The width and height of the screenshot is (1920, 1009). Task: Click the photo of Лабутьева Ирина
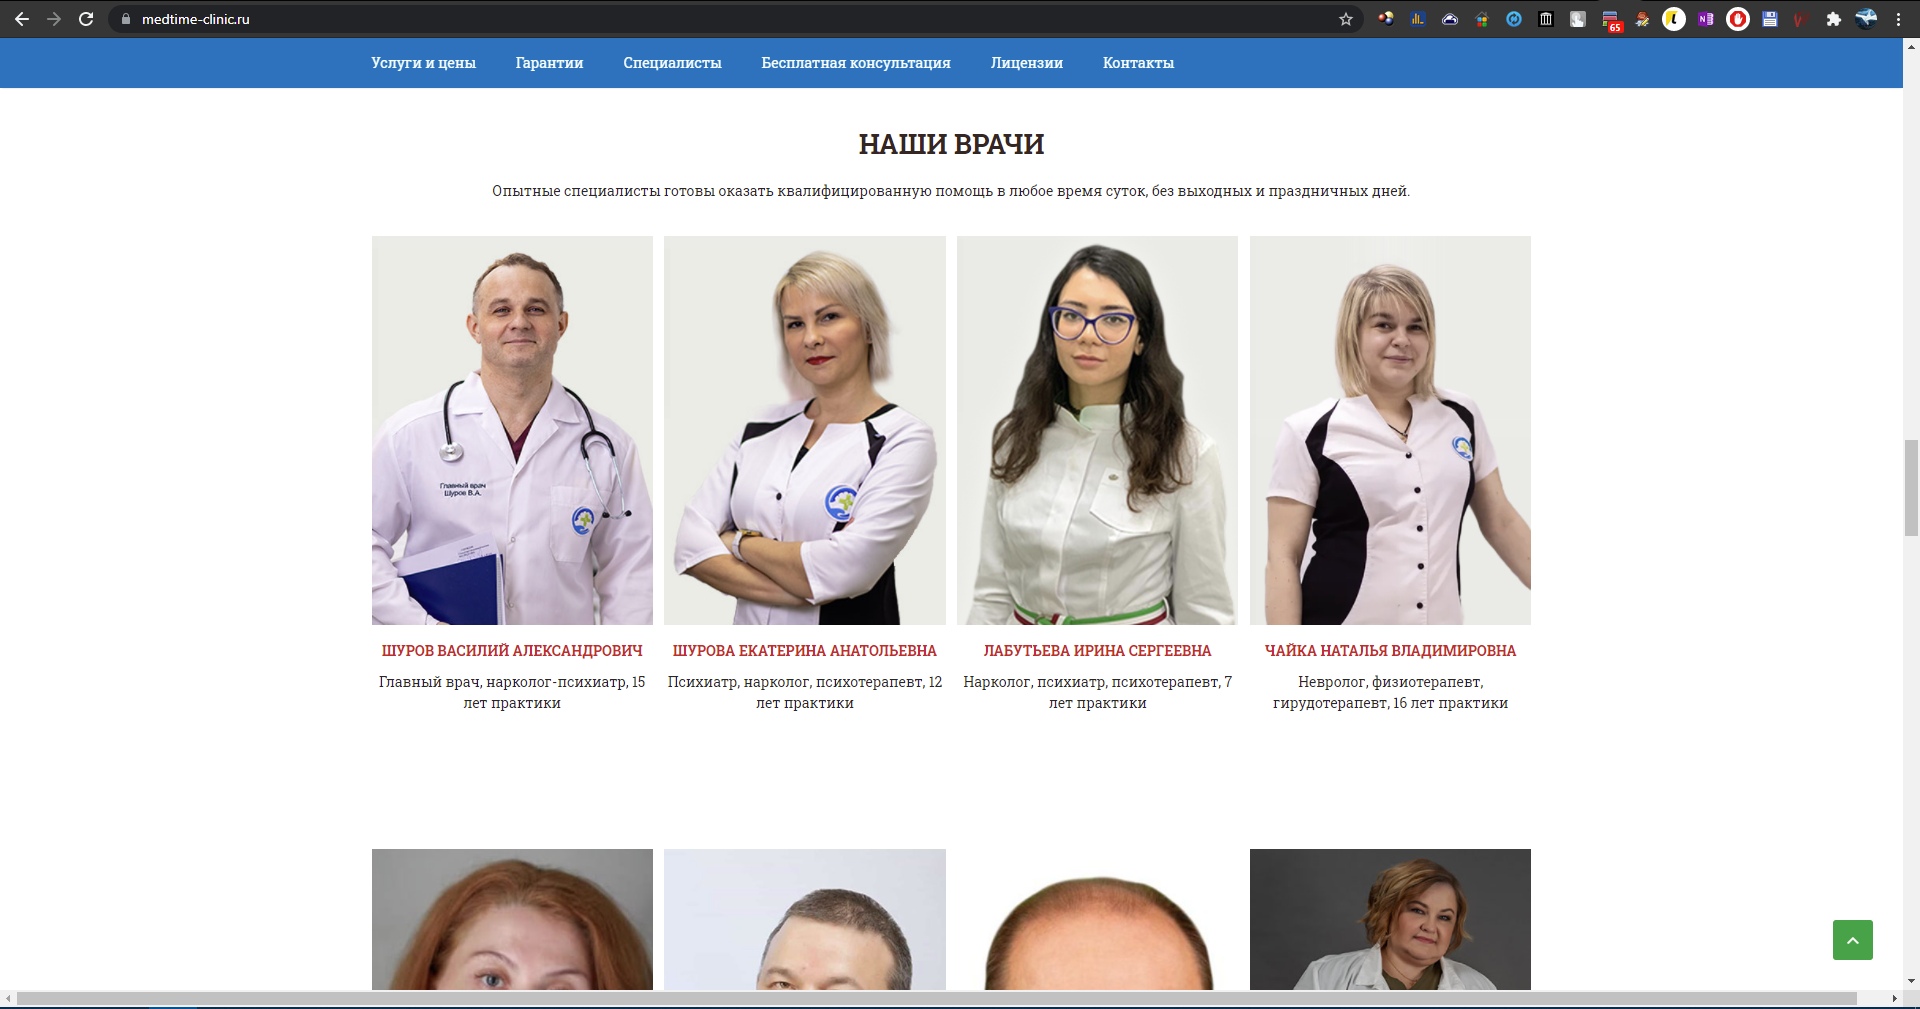pos(1097,430)
